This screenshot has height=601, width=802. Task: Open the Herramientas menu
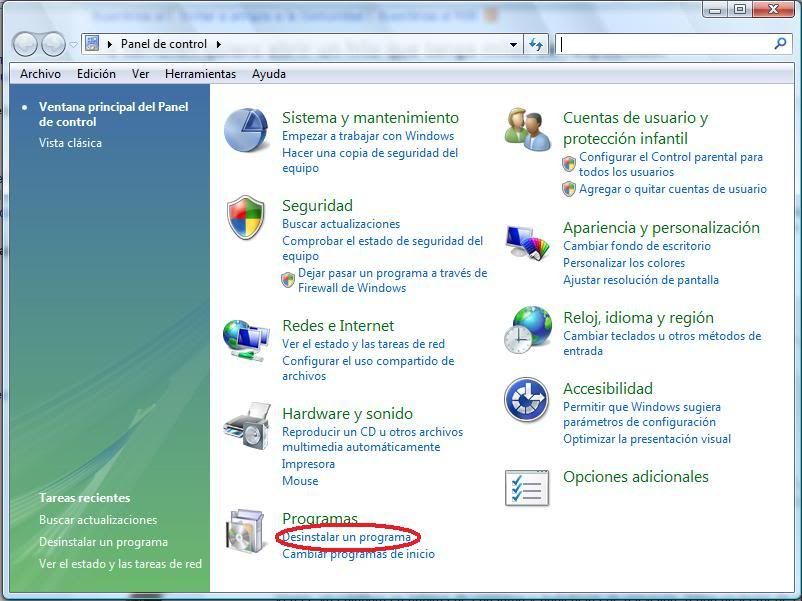click(200, 74)
